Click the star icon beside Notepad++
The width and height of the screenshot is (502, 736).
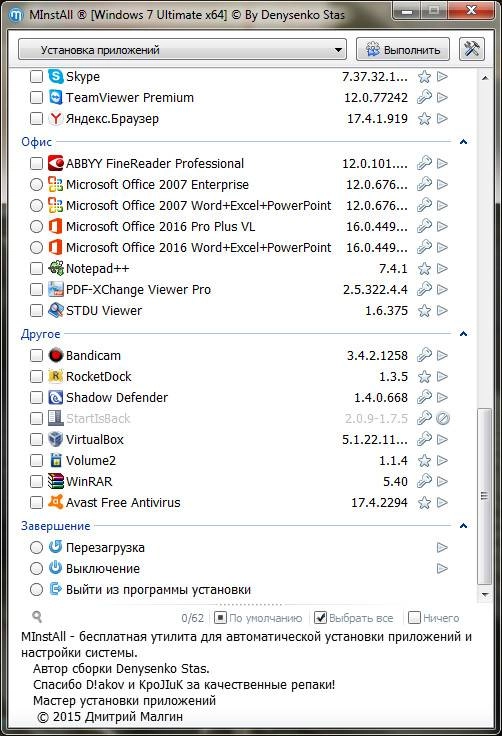(x=424, y=269)
